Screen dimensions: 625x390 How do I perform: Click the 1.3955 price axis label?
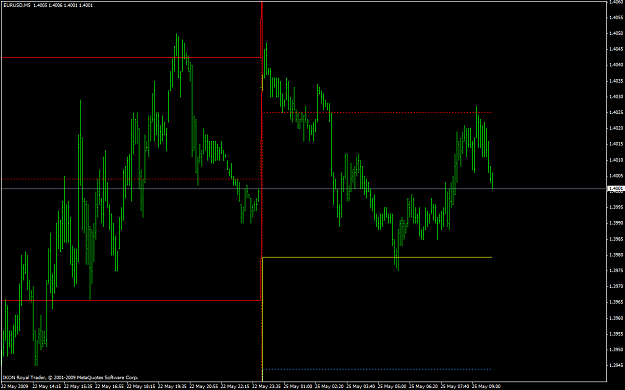click(616, 334)
